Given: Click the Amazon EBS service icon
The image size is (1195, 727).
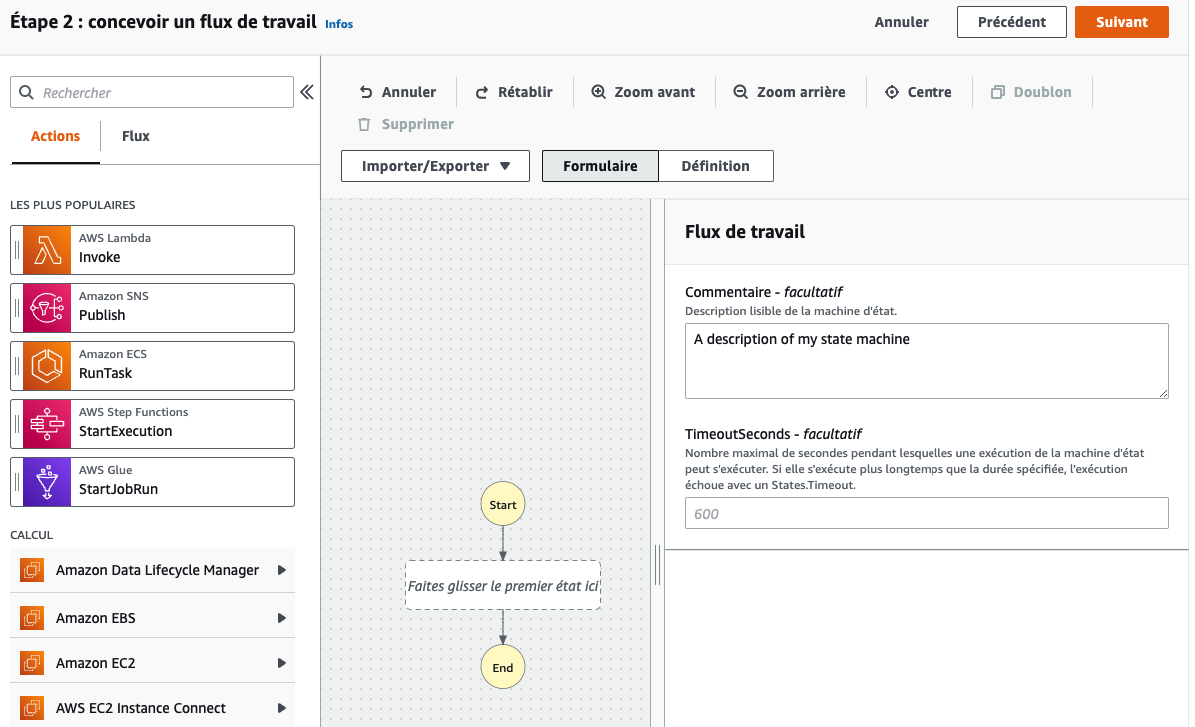Looking at the screenshot, I should [32, 617].
